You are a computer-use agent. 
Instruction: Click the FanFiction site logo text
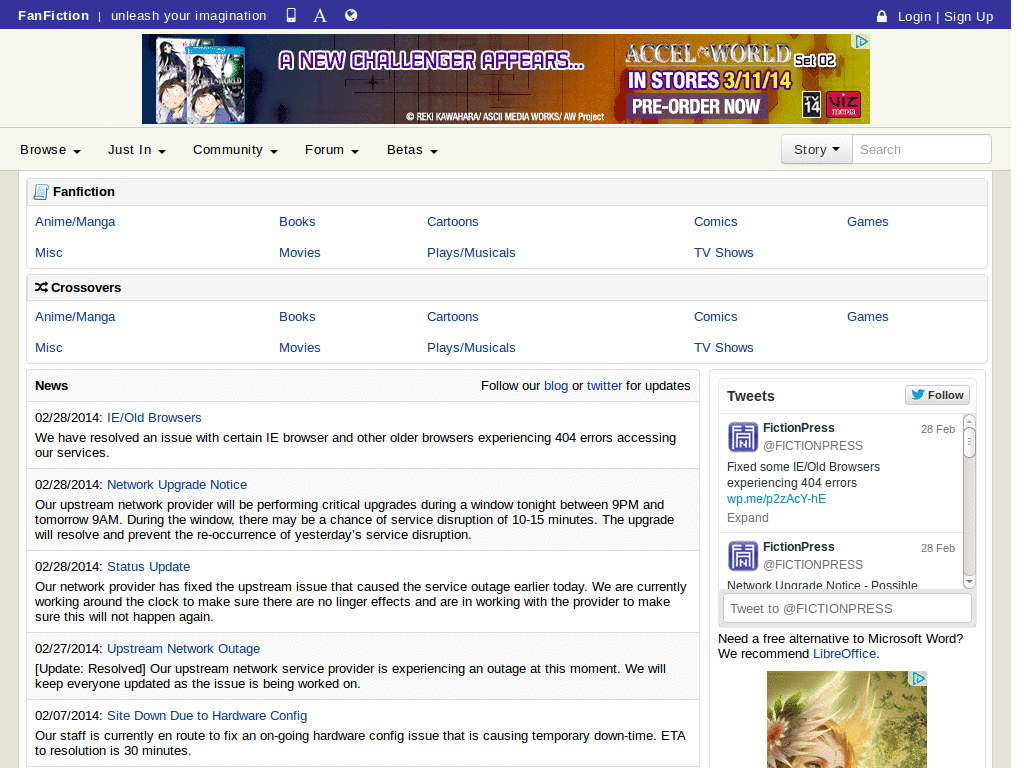[x=54, y=16]
